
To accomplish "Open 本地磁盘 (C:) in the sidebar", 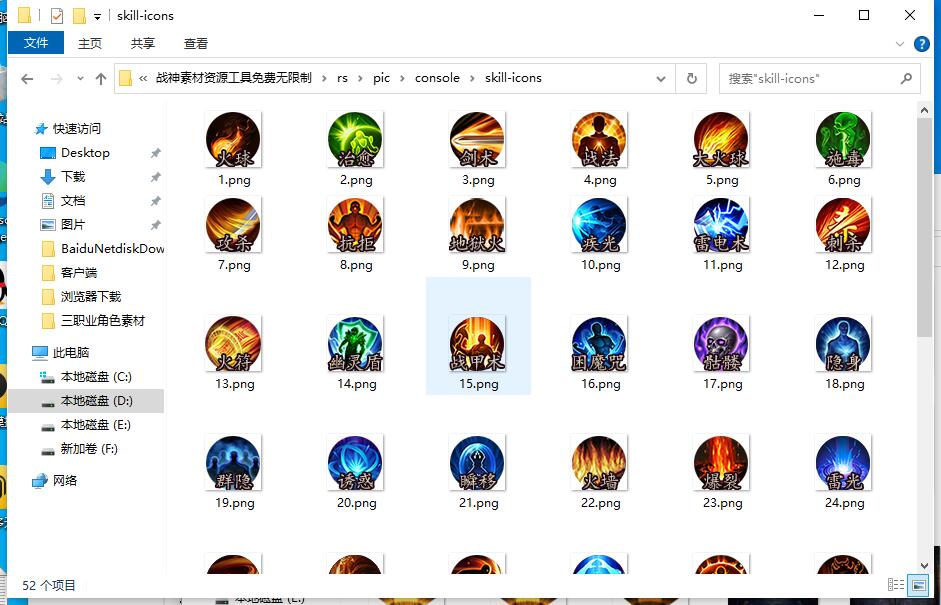I will click(95, 377).
